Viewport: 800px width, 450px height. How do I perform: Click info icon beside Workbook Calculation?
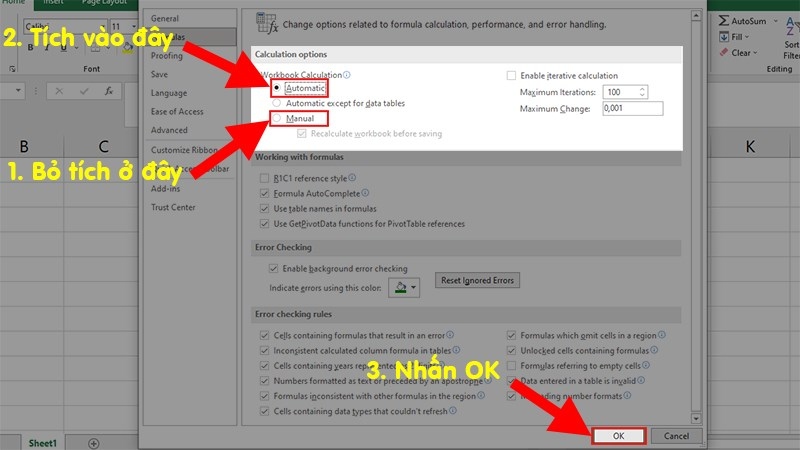click(347, 75)
